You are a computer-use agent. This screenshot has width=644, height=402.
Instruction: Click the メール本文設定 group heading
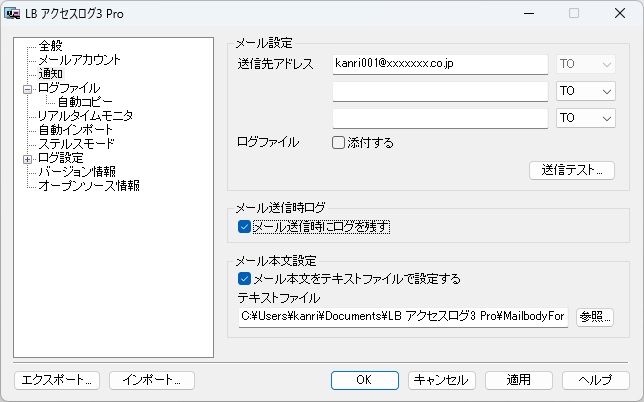point(276,261)
